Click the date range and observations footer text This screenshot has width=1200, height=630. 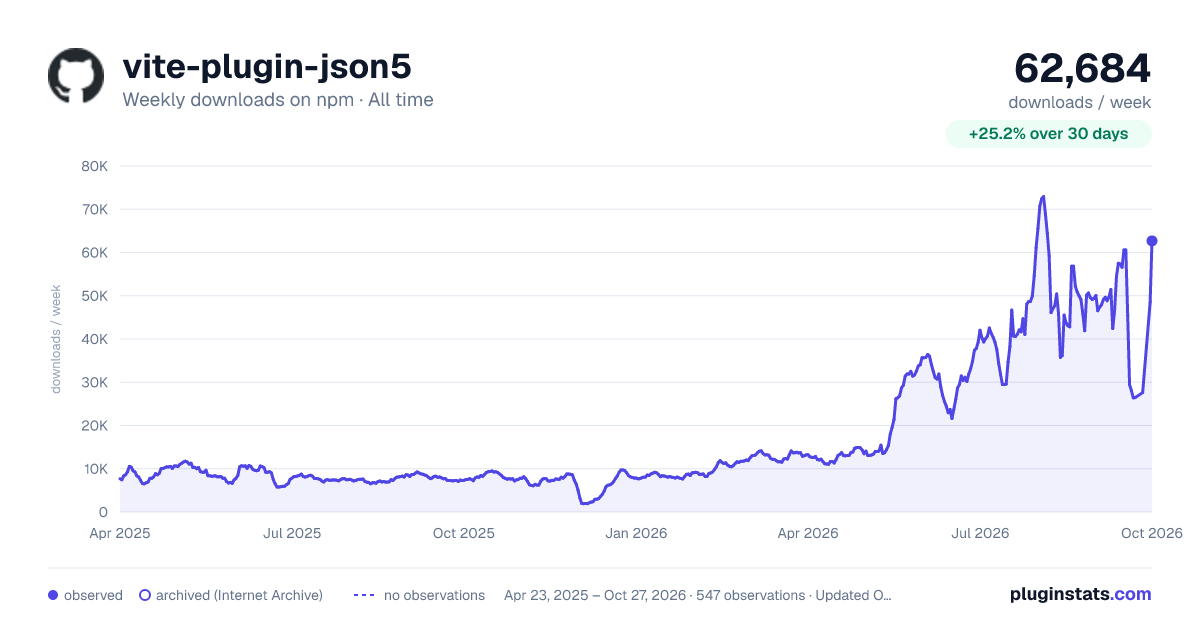698,595
